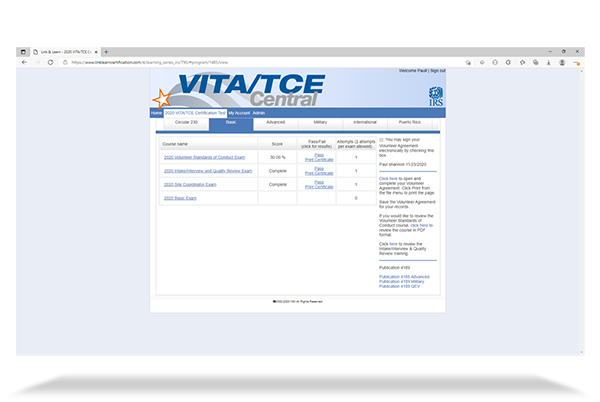
Task: Select Complete score in Site Coordinator row
Action: click(277, 185)
